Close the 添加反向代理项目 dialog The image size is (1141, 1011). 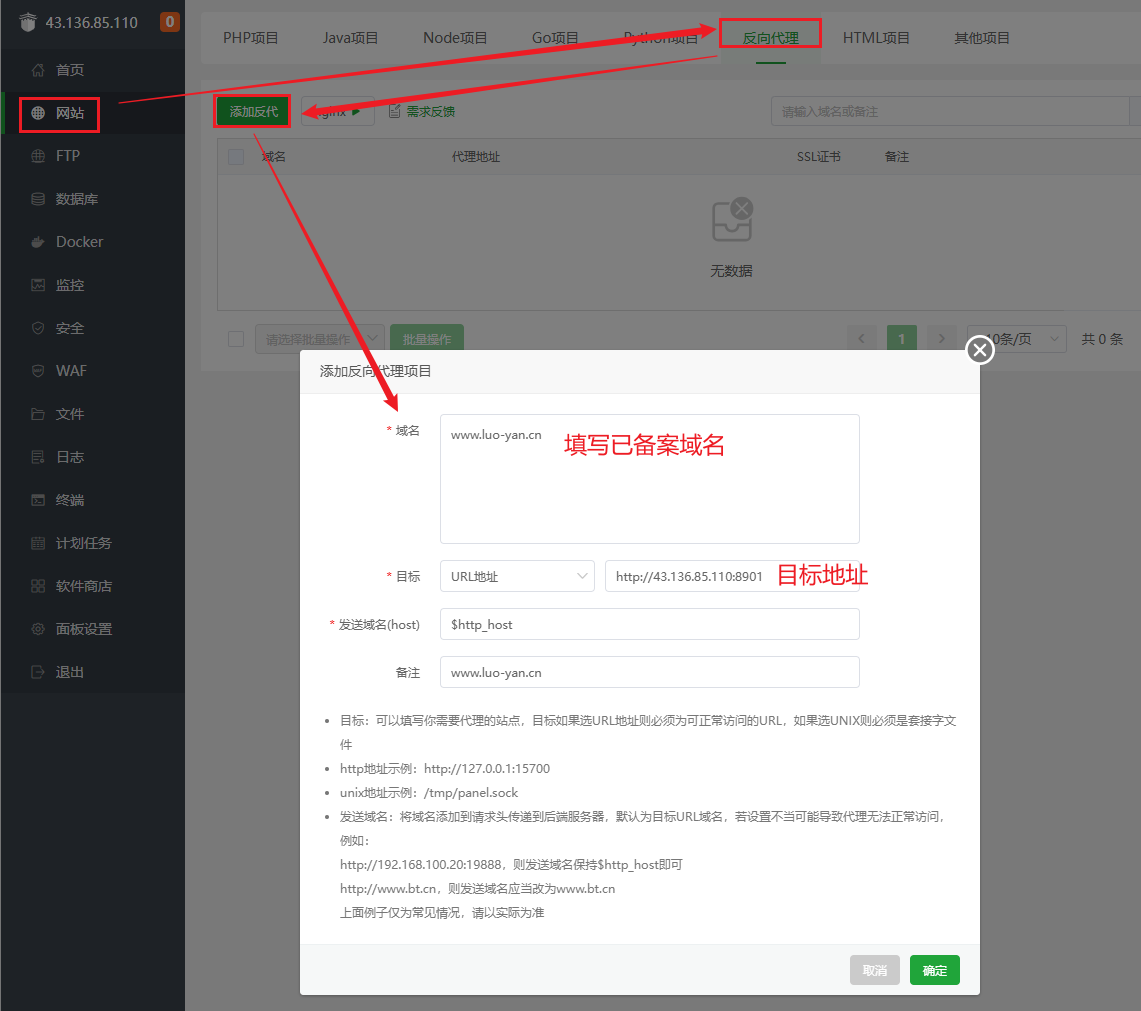(x=979, y=350)
